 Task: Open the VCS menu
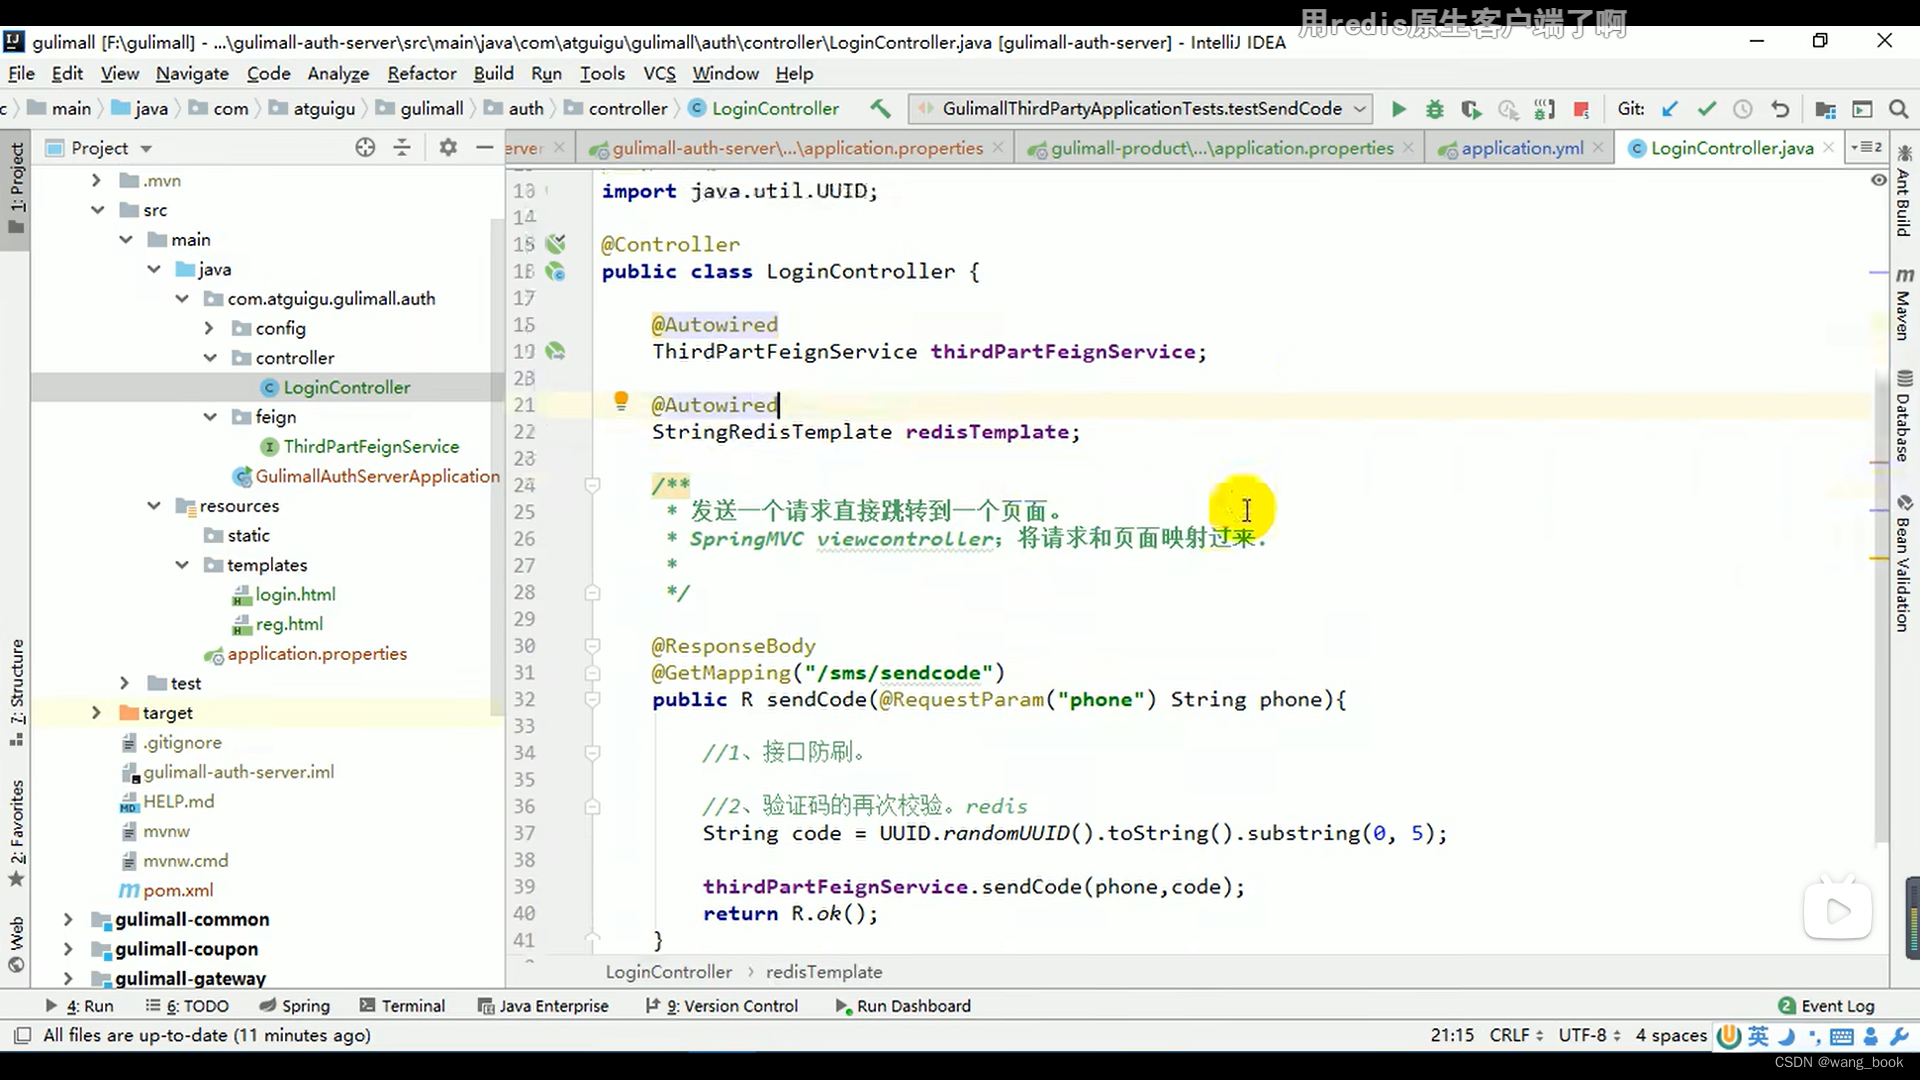659,73
